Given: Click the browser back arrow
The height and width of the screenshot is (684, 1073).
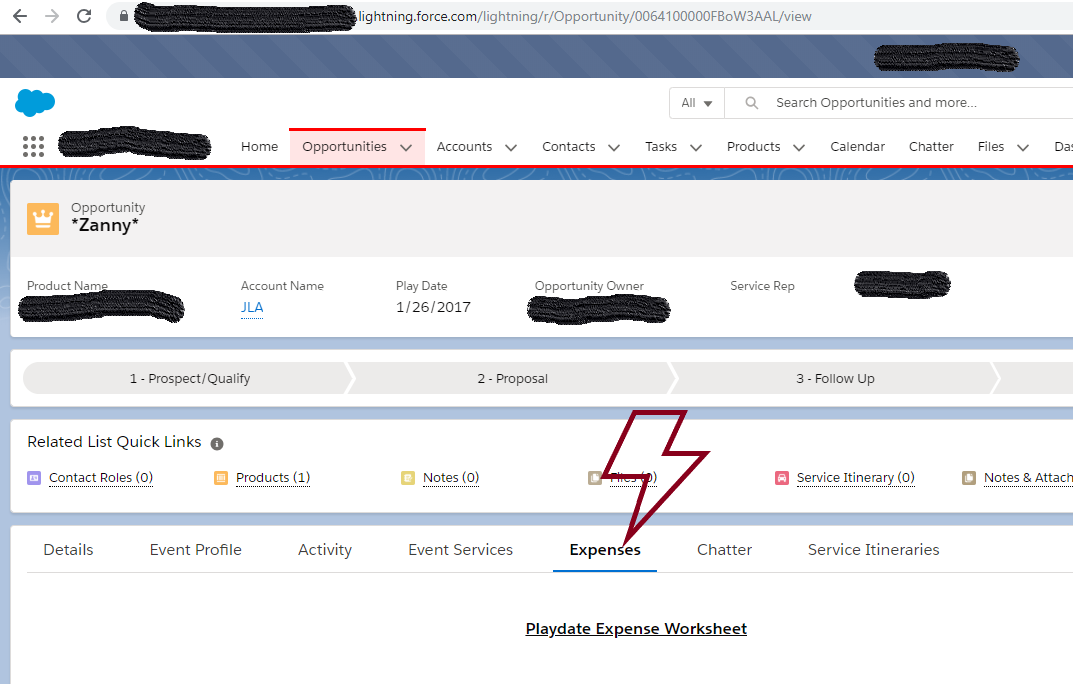Looking at the screenshot, I should coord(20,16).
